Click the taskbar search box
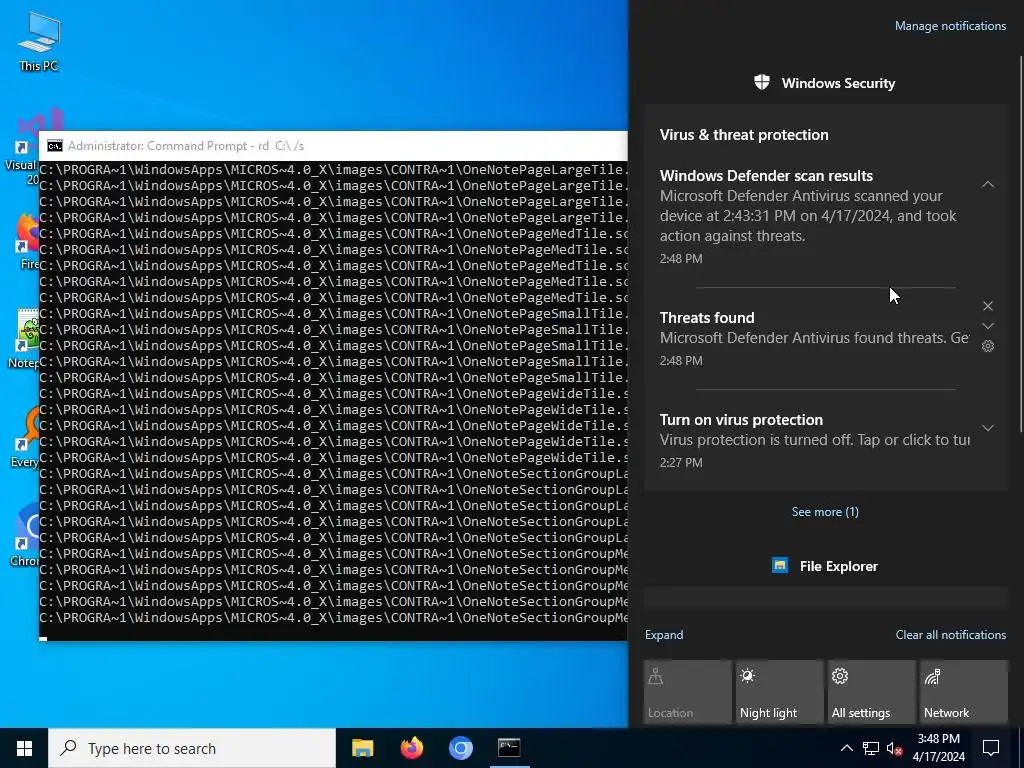Viewport: 1024px width, 768px height. click(192, 748)
